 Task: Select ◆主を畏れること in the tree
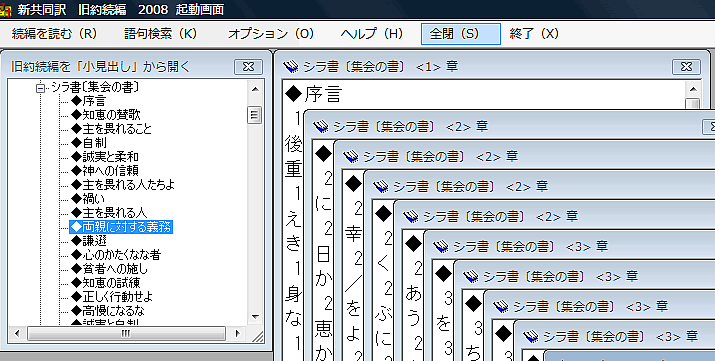(111, 129)
